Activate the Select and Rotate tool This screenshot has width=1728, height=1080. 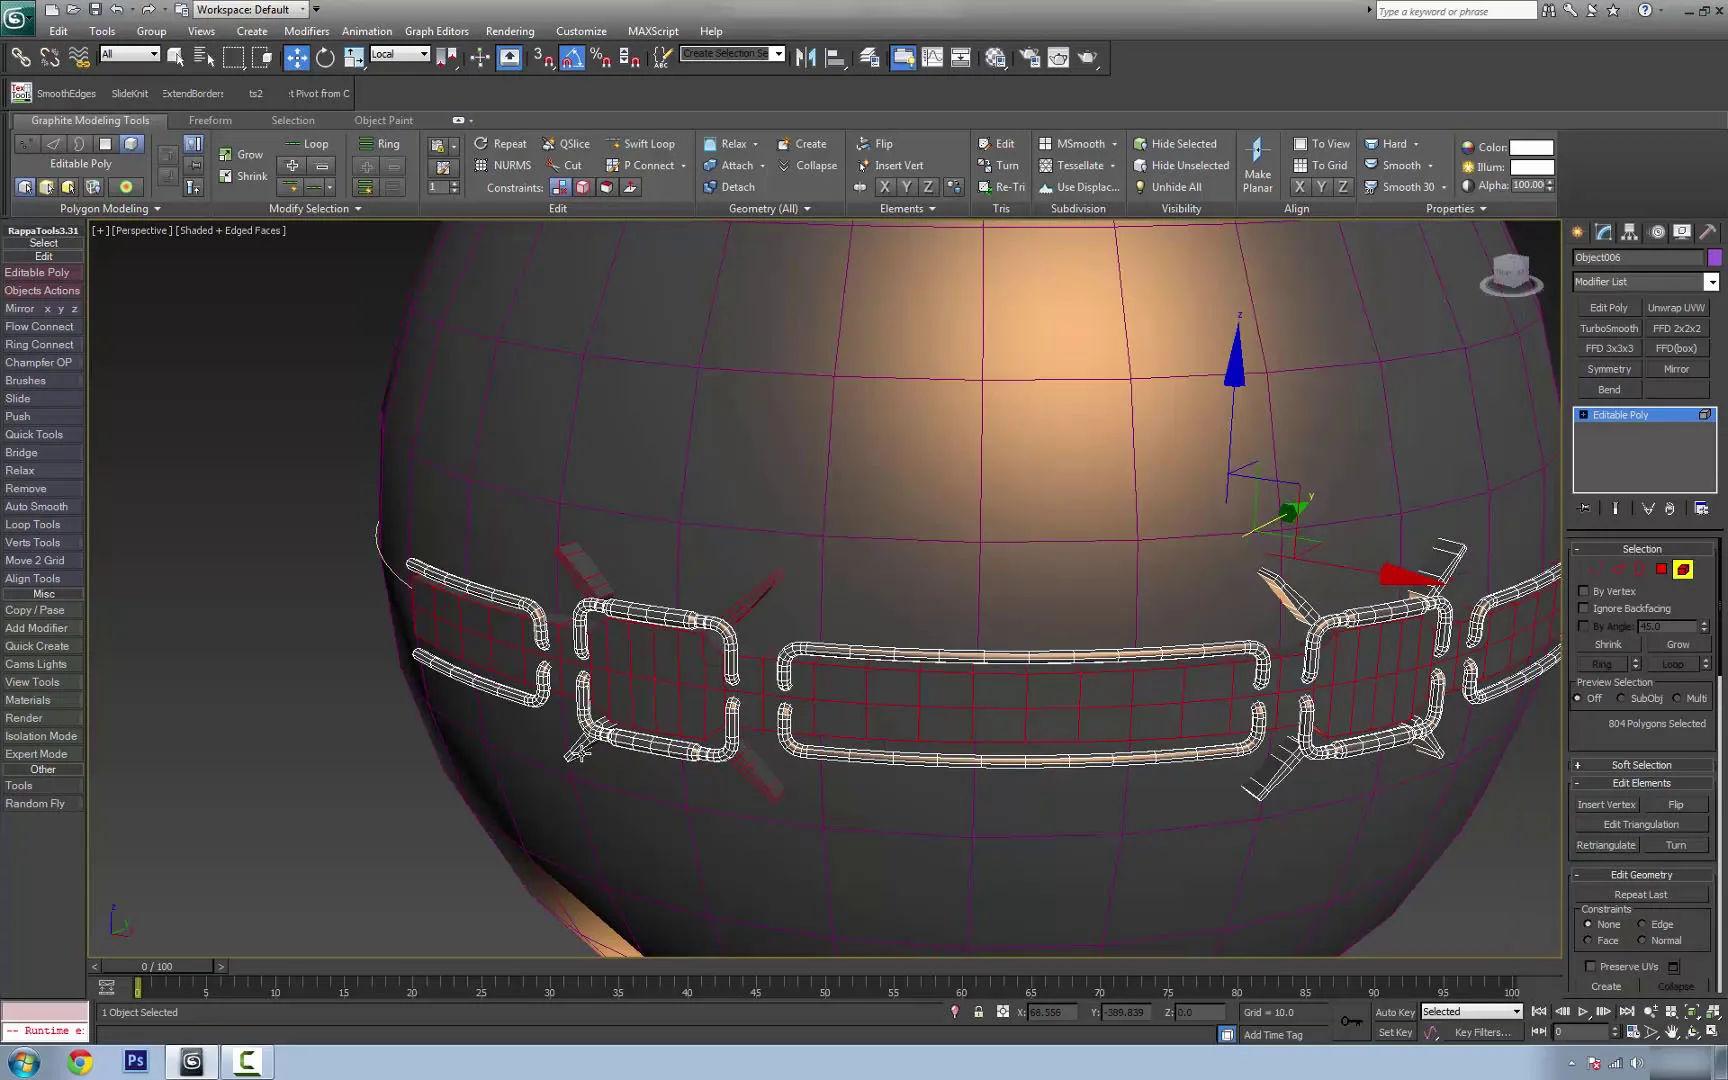(x=325, y=58)
